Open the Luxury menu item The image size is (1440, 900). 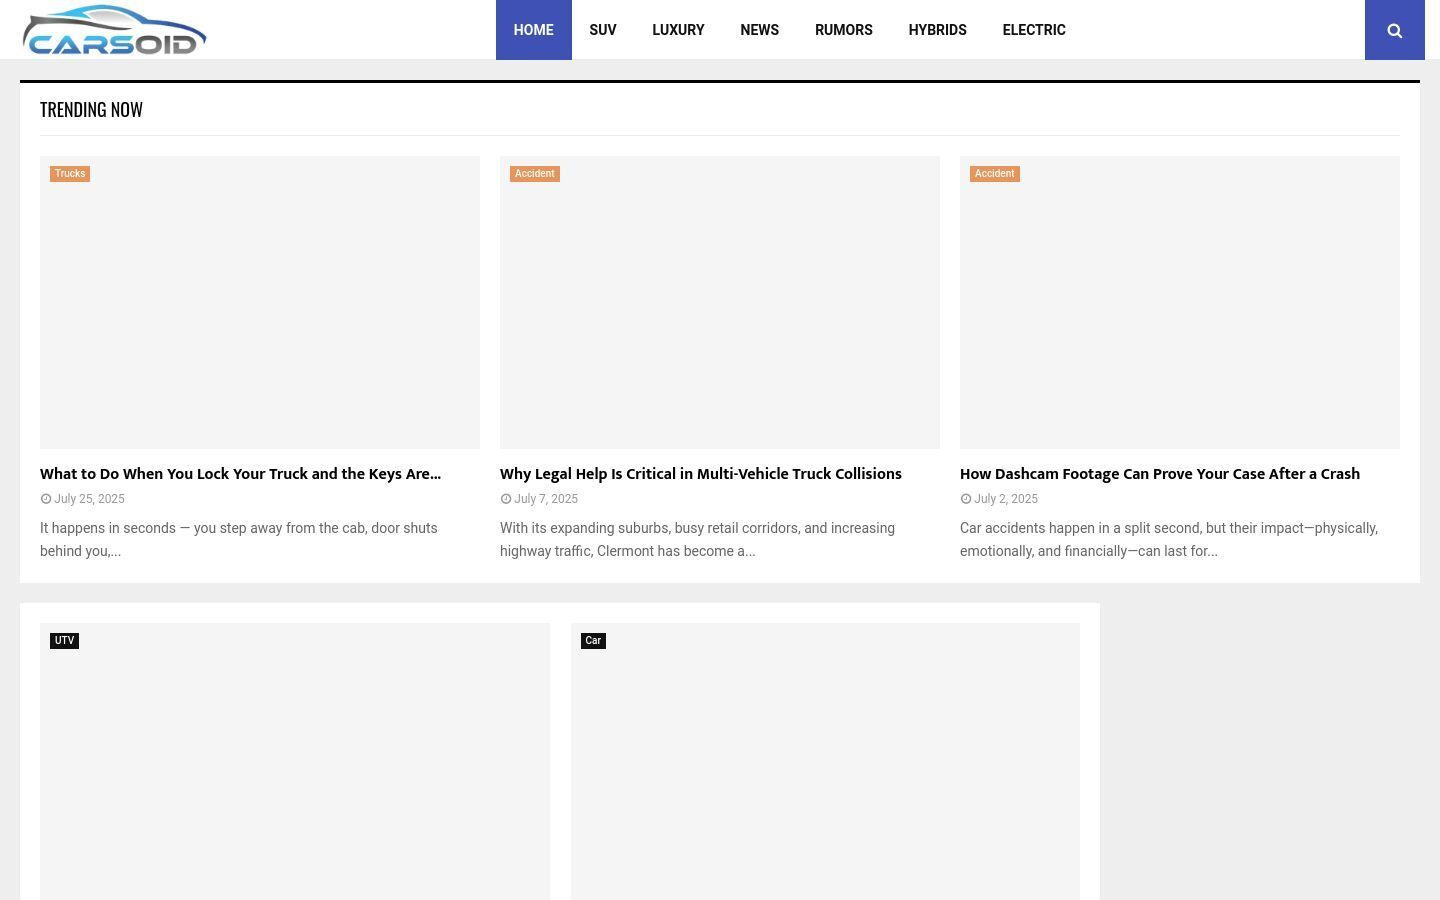(678, 30)
